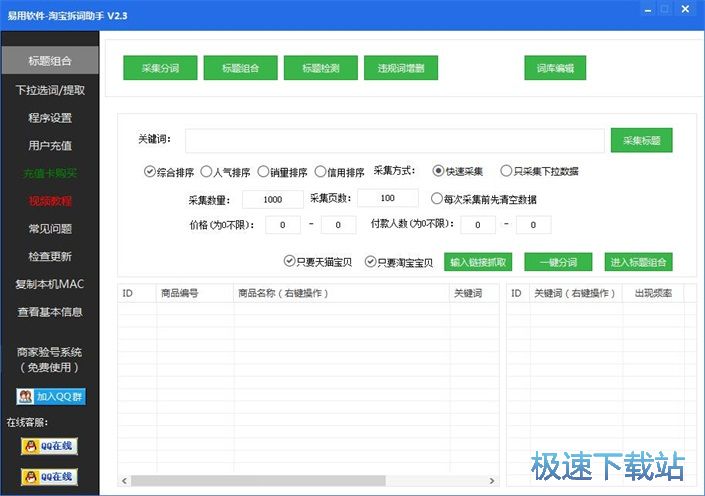Screen dimensions: 705x496
Task: Click the 进入标题组合 button
Action: click(x=638, y=262)
